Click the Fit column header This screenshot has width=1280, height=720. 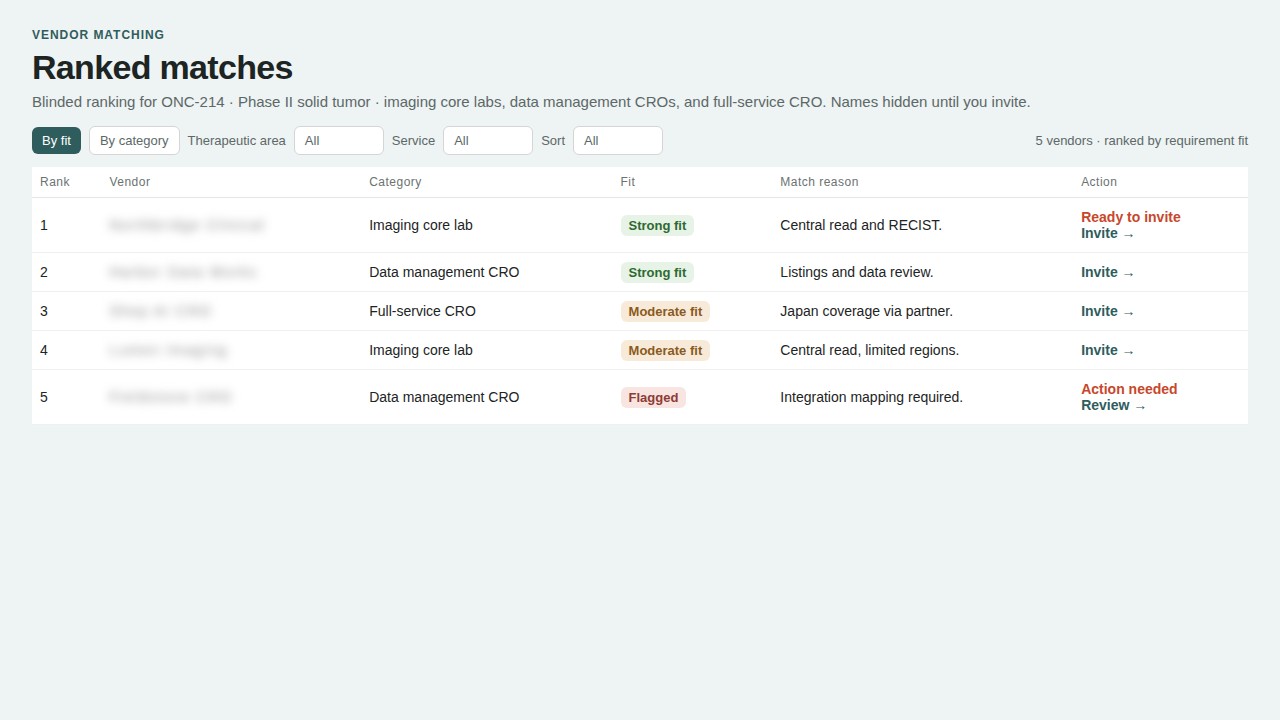click(628, 182)
